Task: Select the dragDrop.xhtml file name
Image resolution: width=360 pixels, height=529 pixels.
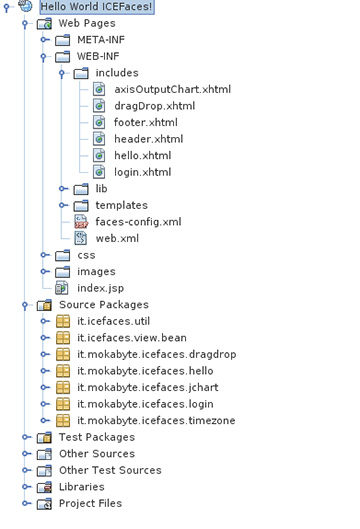Action: tap(155, 106)
